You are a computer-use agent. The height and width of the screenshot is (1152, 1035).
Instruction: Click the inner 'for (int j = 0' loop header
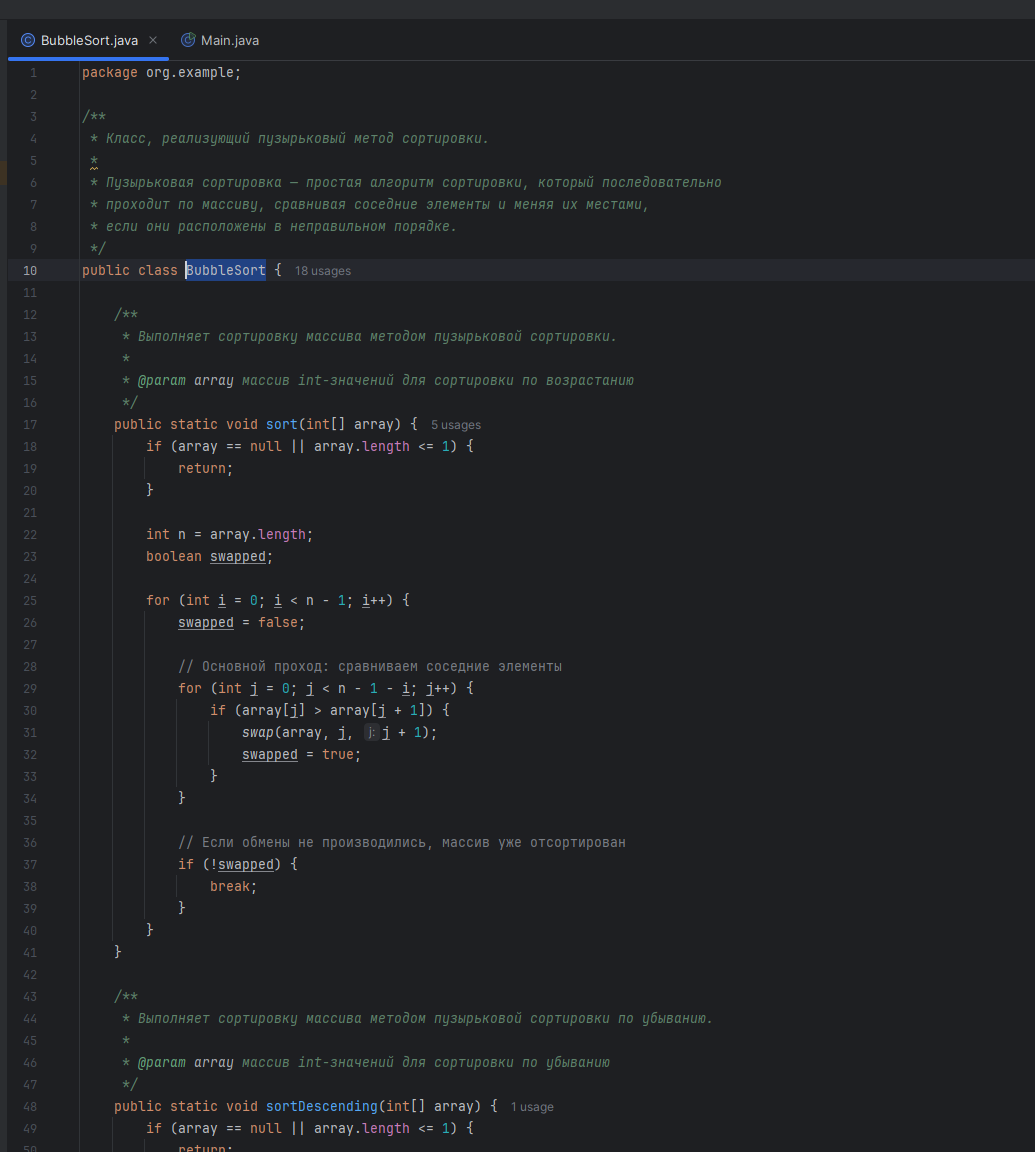tap(325, 688)
